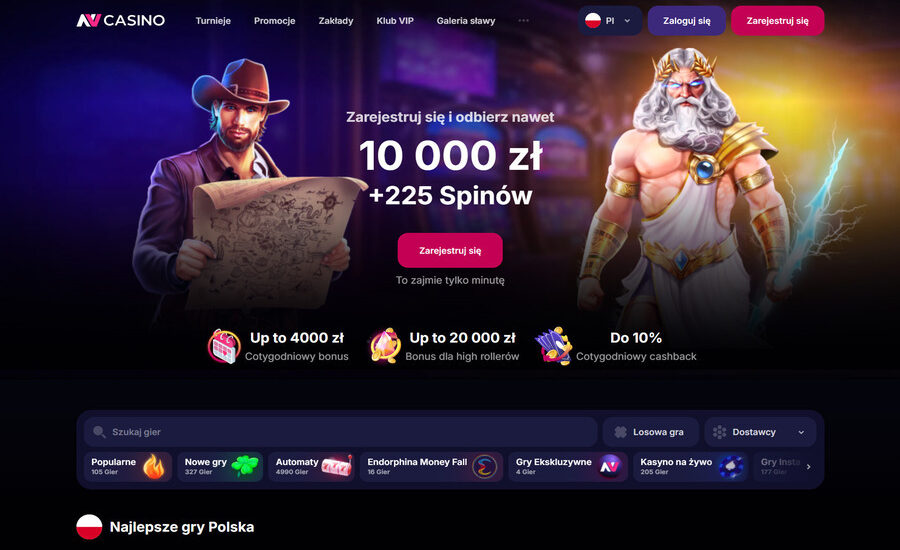This screenshot has height=550, width=900.
Task: Click the weekly bonus calendar icon
Action: pyautogui.click(x=224, y=346)
